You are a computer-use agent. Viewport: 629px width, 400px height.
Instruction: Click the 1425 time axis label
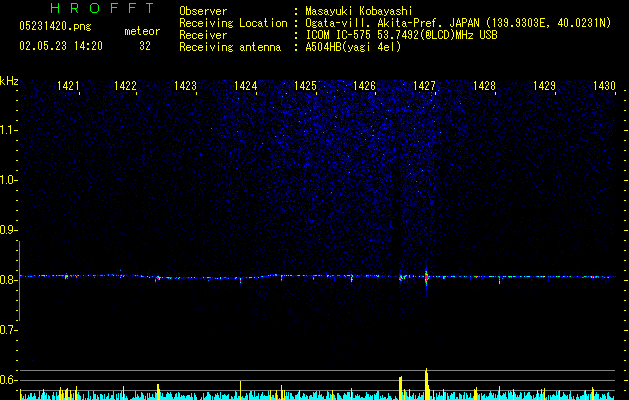click(305, 86)
